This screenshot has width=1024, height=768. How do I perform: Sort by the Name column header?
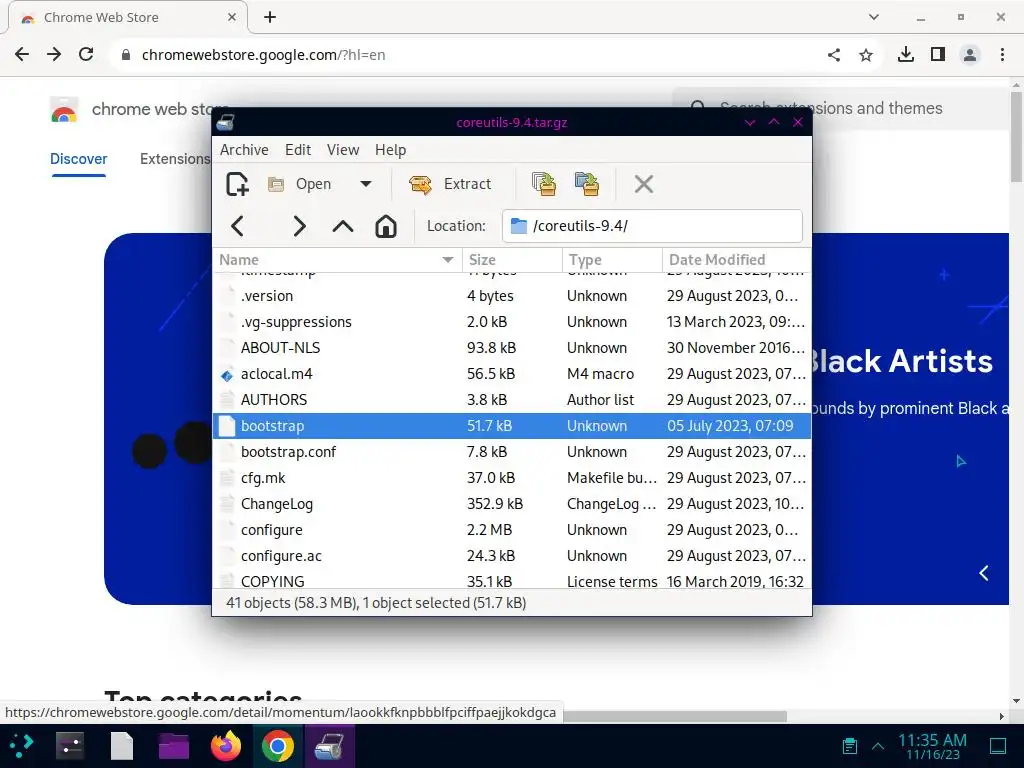[x=337, y=260]
